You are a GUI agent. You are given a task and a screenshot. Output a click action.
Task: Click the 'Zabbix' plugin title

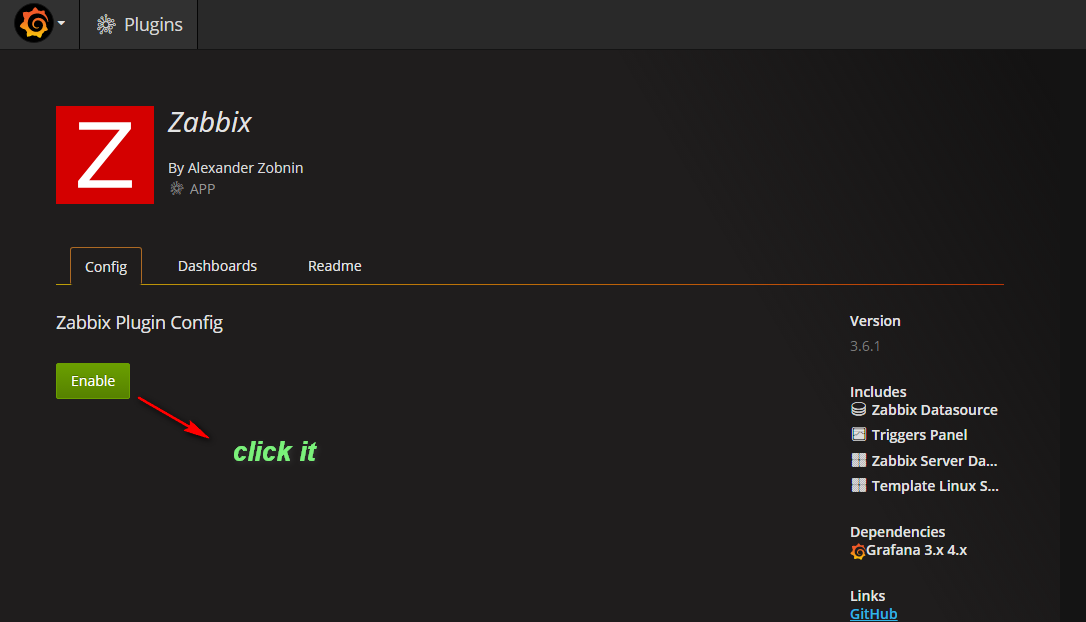pos(210,123)
